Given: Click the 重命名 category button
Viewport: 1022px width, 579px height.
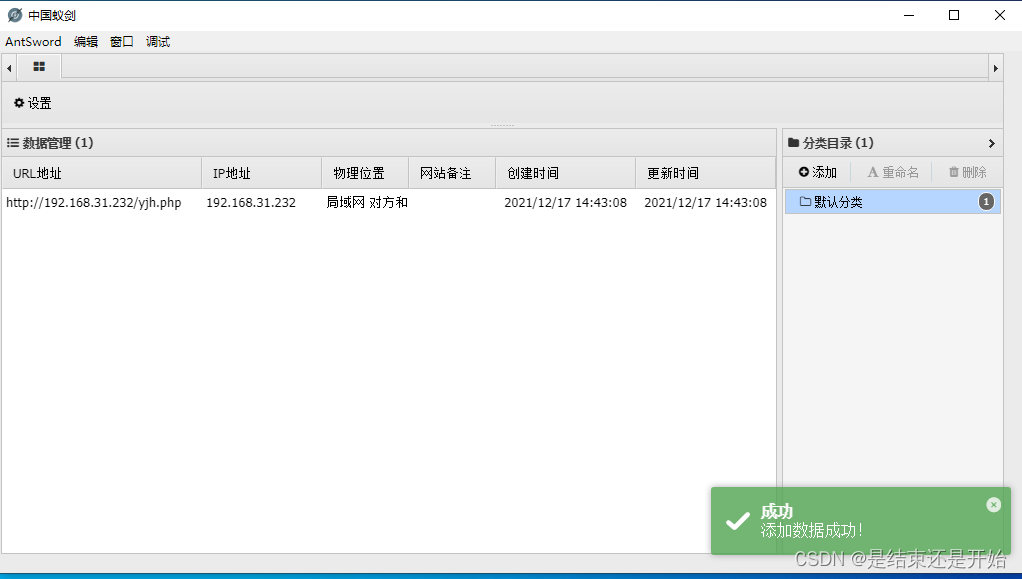Looking at the screenshot, I should point(892,172).
